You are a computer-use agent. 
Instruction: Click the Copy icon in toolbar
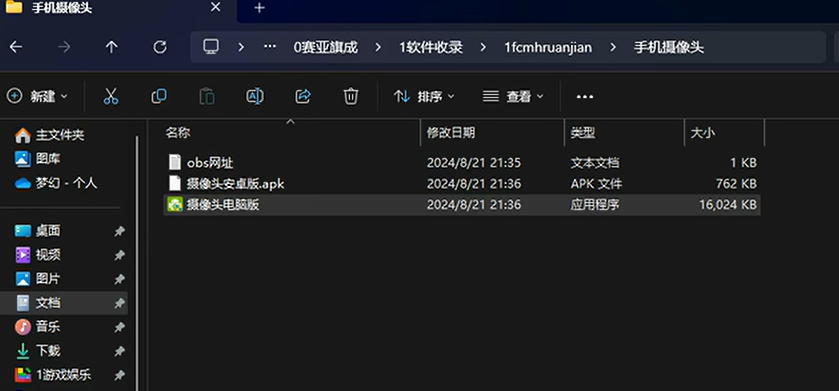click(x=159, y=96)
